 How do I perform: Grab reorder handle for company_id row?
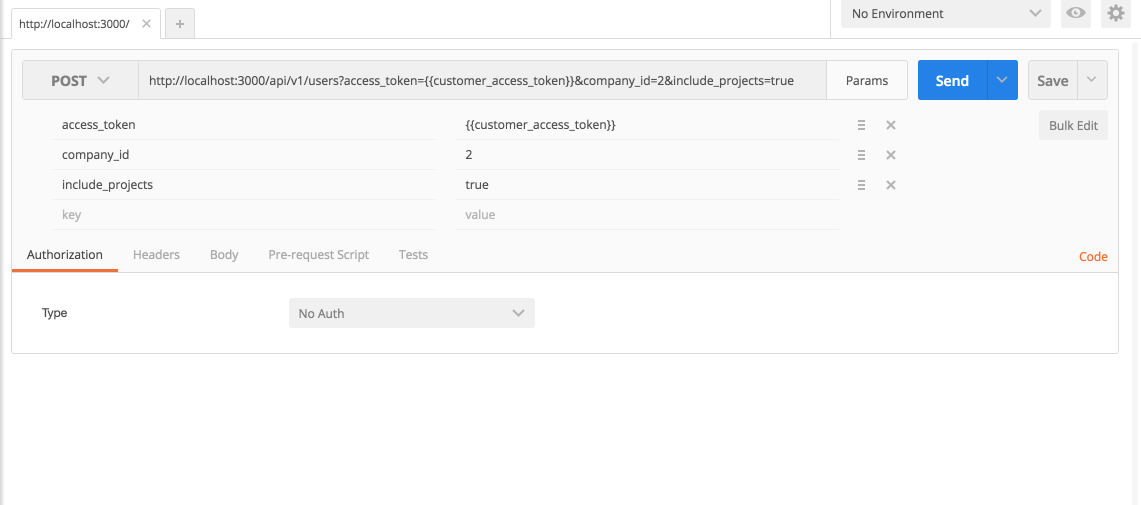(x=861, y=155)
